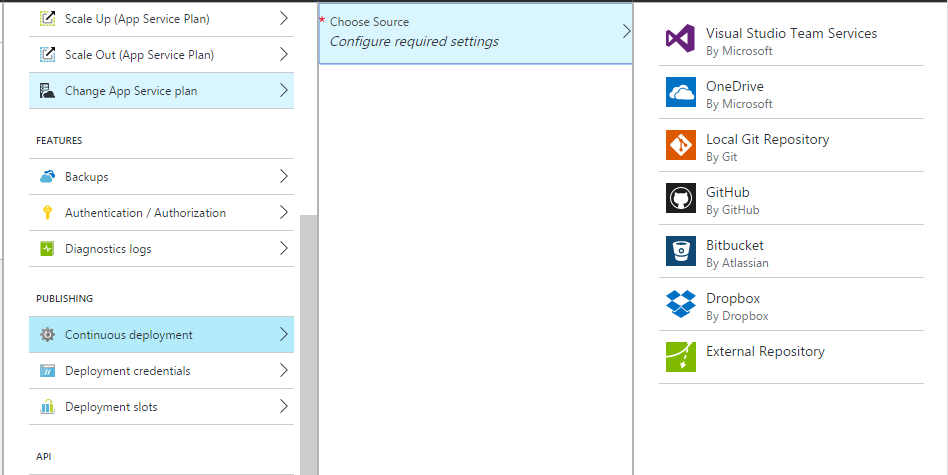Select Continuous deployment menu item
Screen dimensions: 948x475
click(161, 335)
